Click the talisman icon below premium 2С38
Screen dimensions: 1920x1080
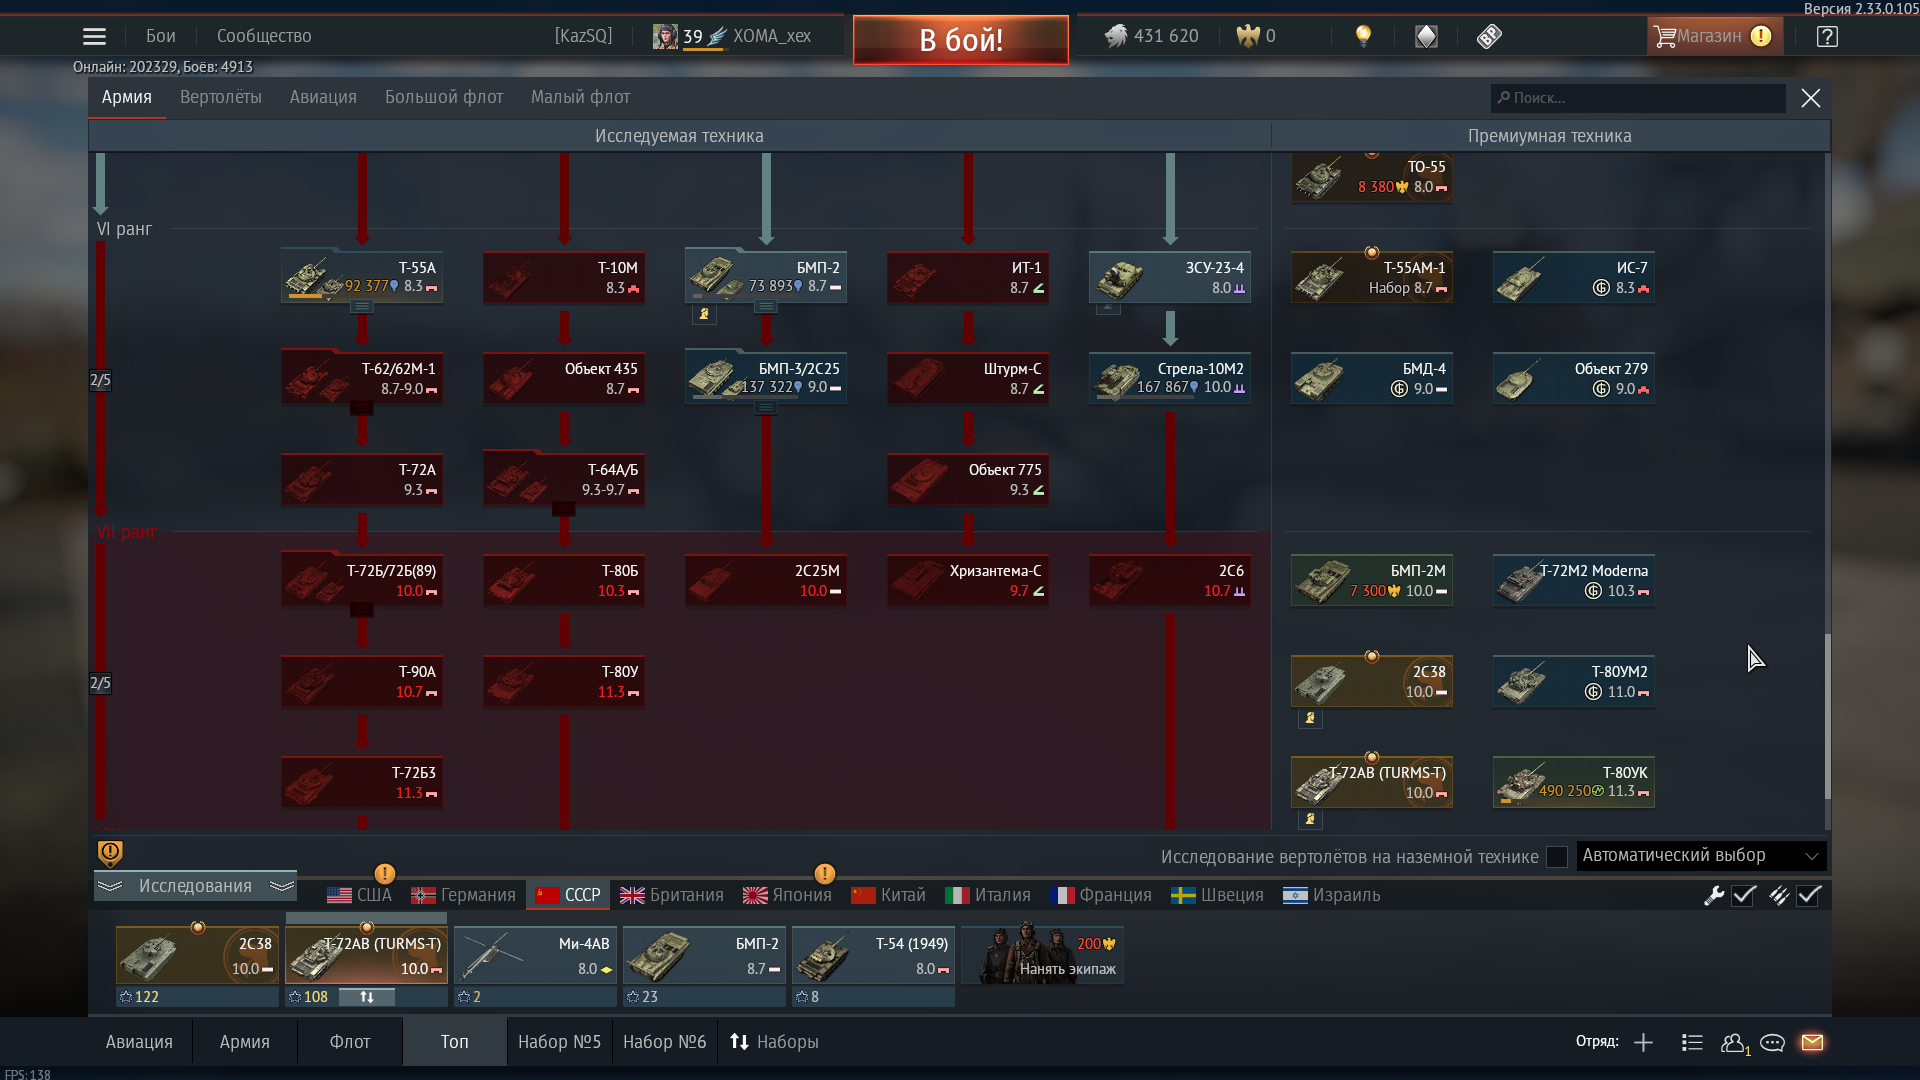tap(1310, 718)
